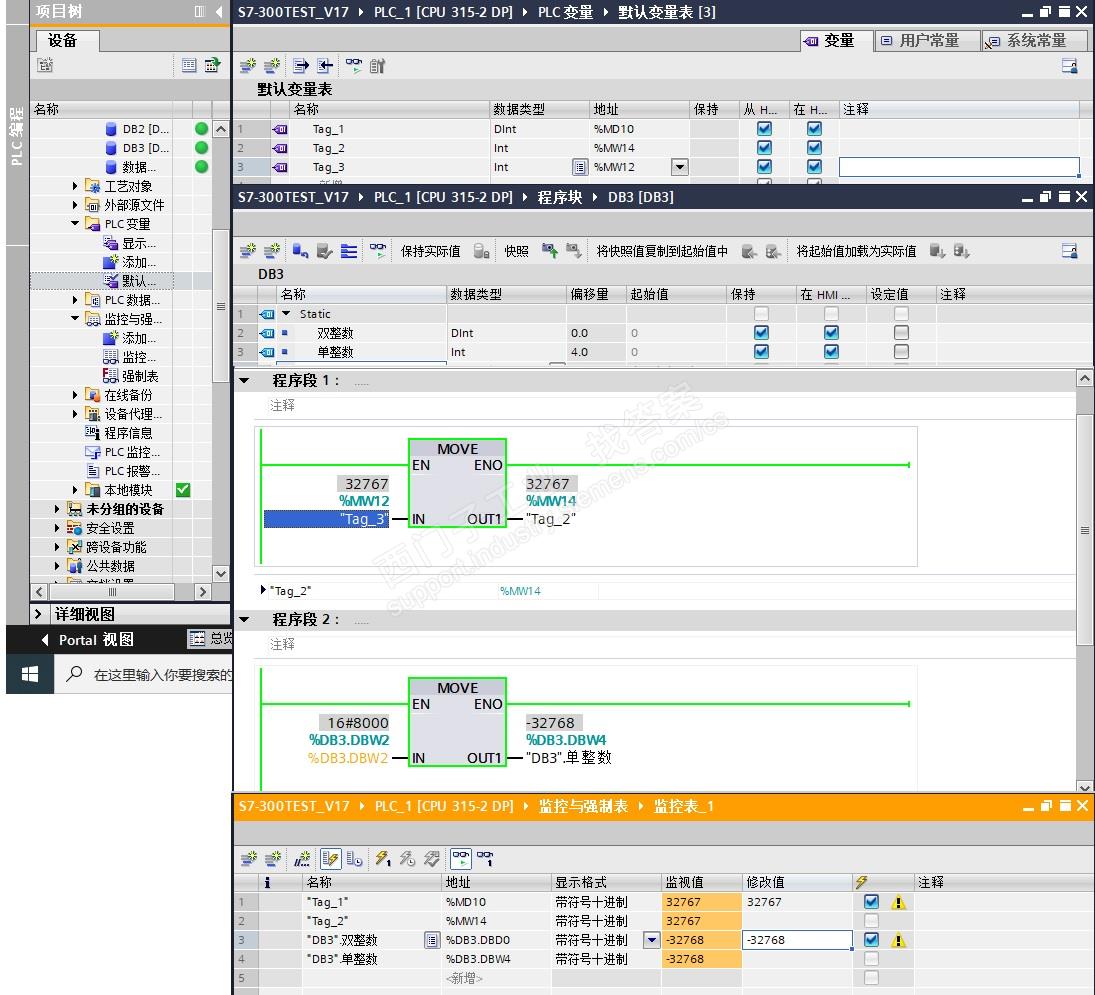Click monitor glasses icon in DB3 toolbar
Screen dimensions: 1095x995
click(378, 251)
